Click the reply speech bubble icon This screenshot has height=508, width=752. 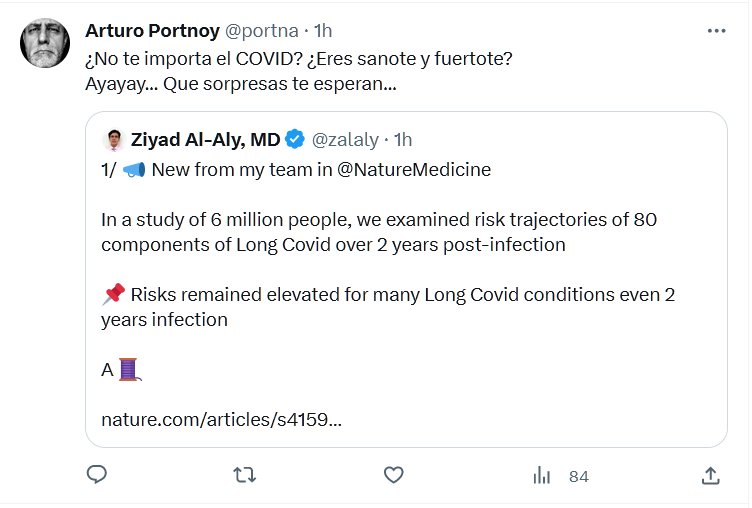click(x=97, y=476)
